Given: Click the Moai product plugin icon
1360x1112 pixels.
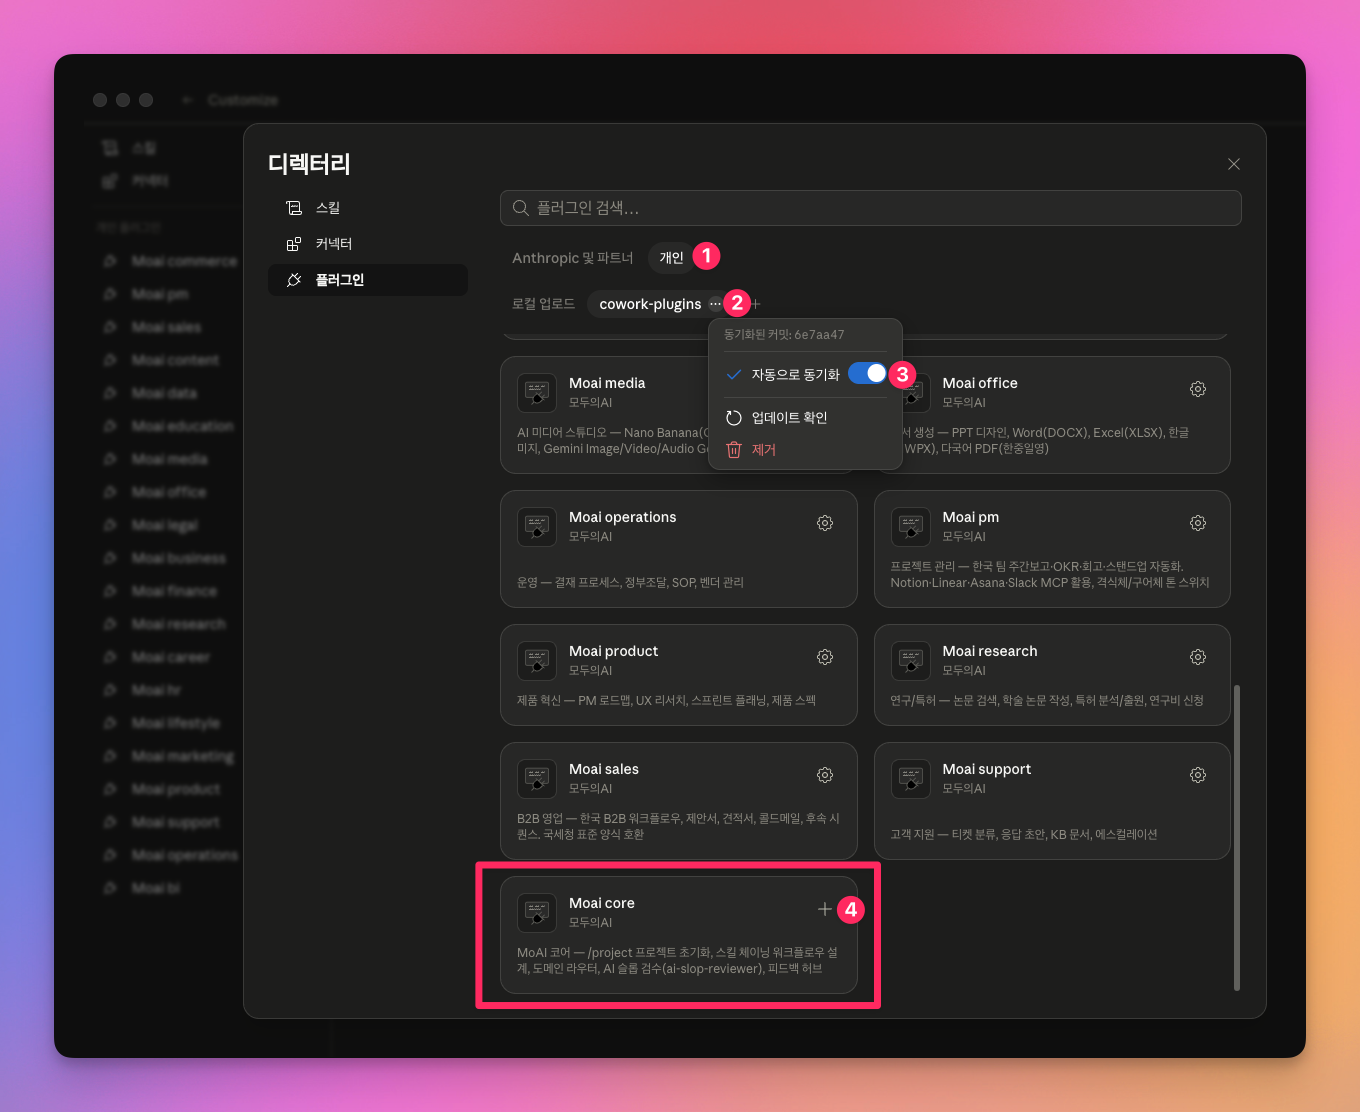Looking at the screenshot, I should pos(537,661).
